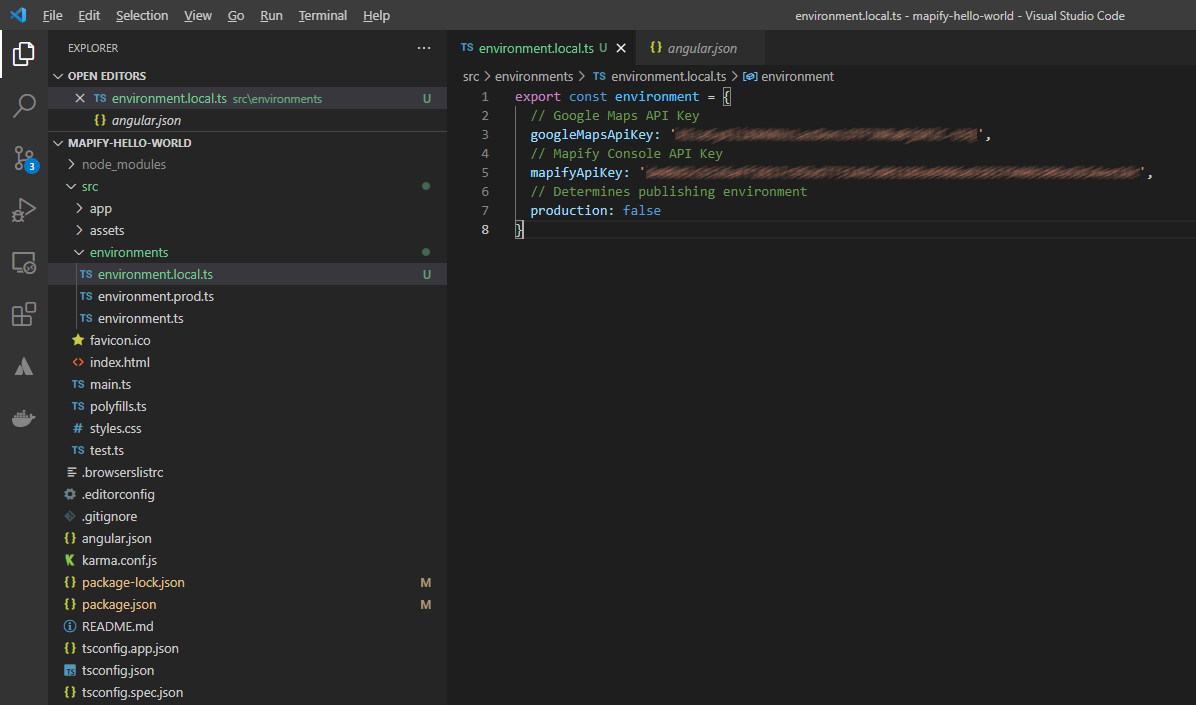This screenshot has width=1196, height=705.
Task: Collapse the src folder in the Explorer
Action: point(78,185)
